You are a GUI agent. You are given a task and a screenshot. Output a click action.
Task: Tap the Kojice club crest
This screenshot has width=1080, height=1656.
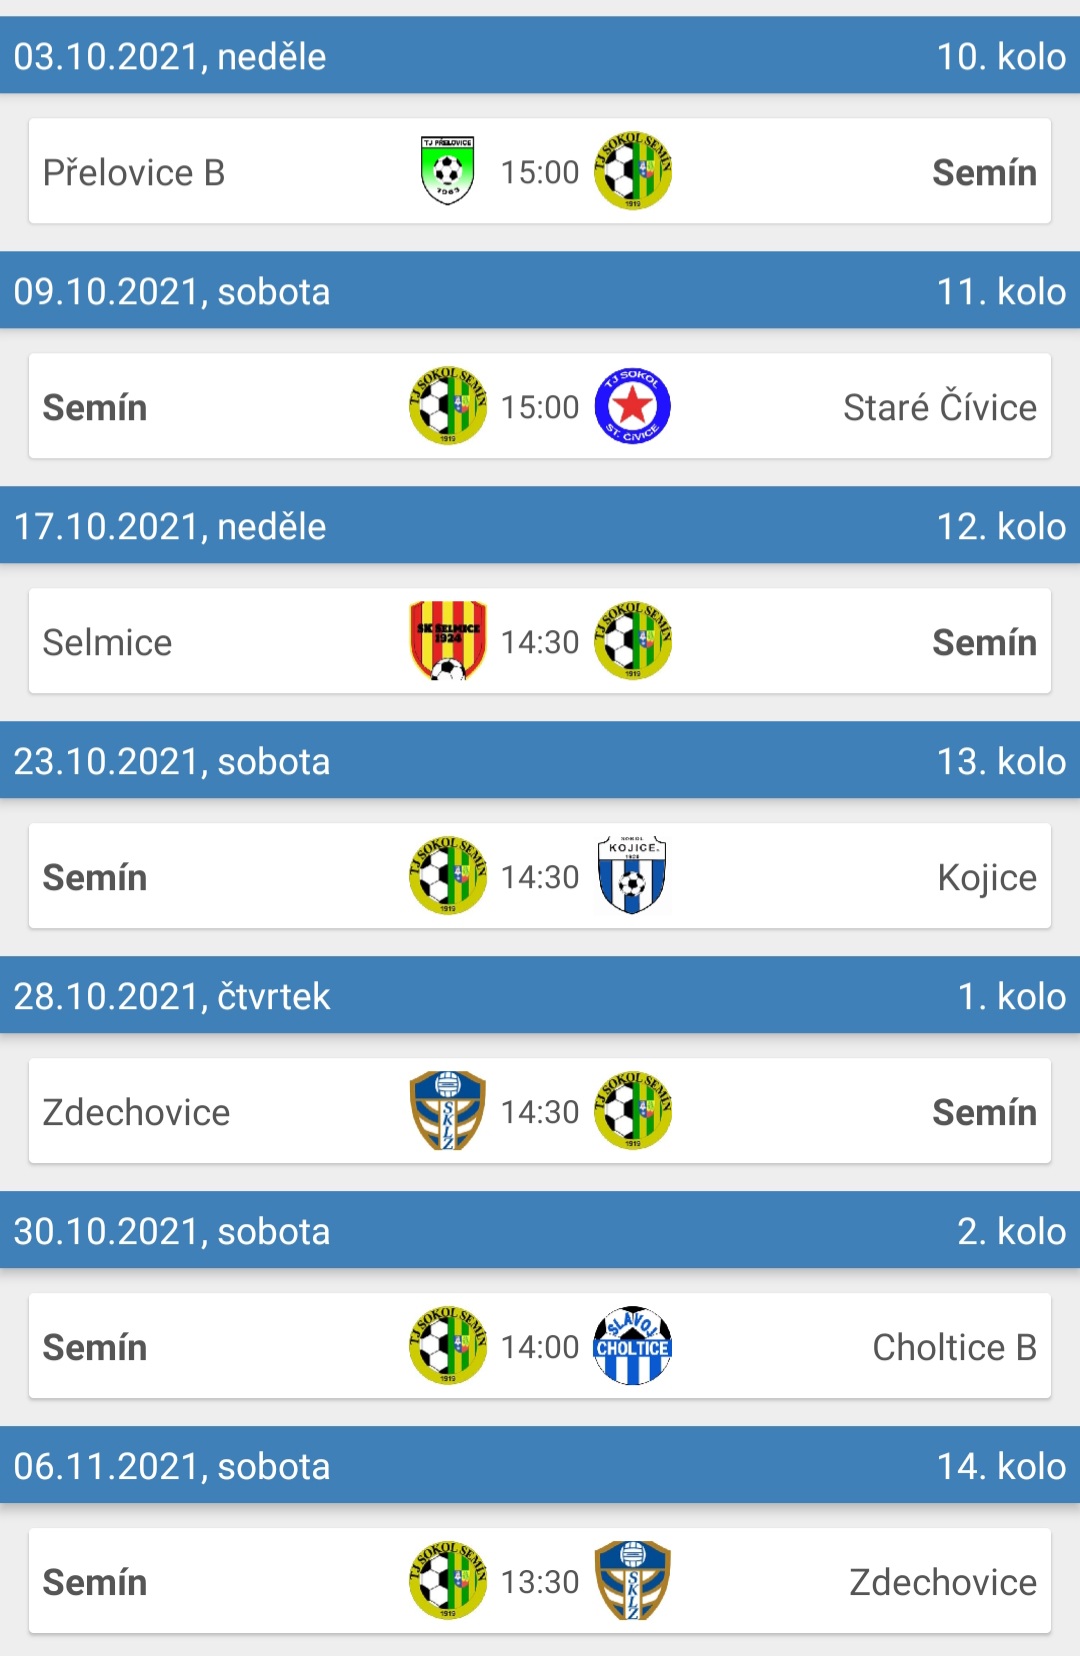[632, 876]
